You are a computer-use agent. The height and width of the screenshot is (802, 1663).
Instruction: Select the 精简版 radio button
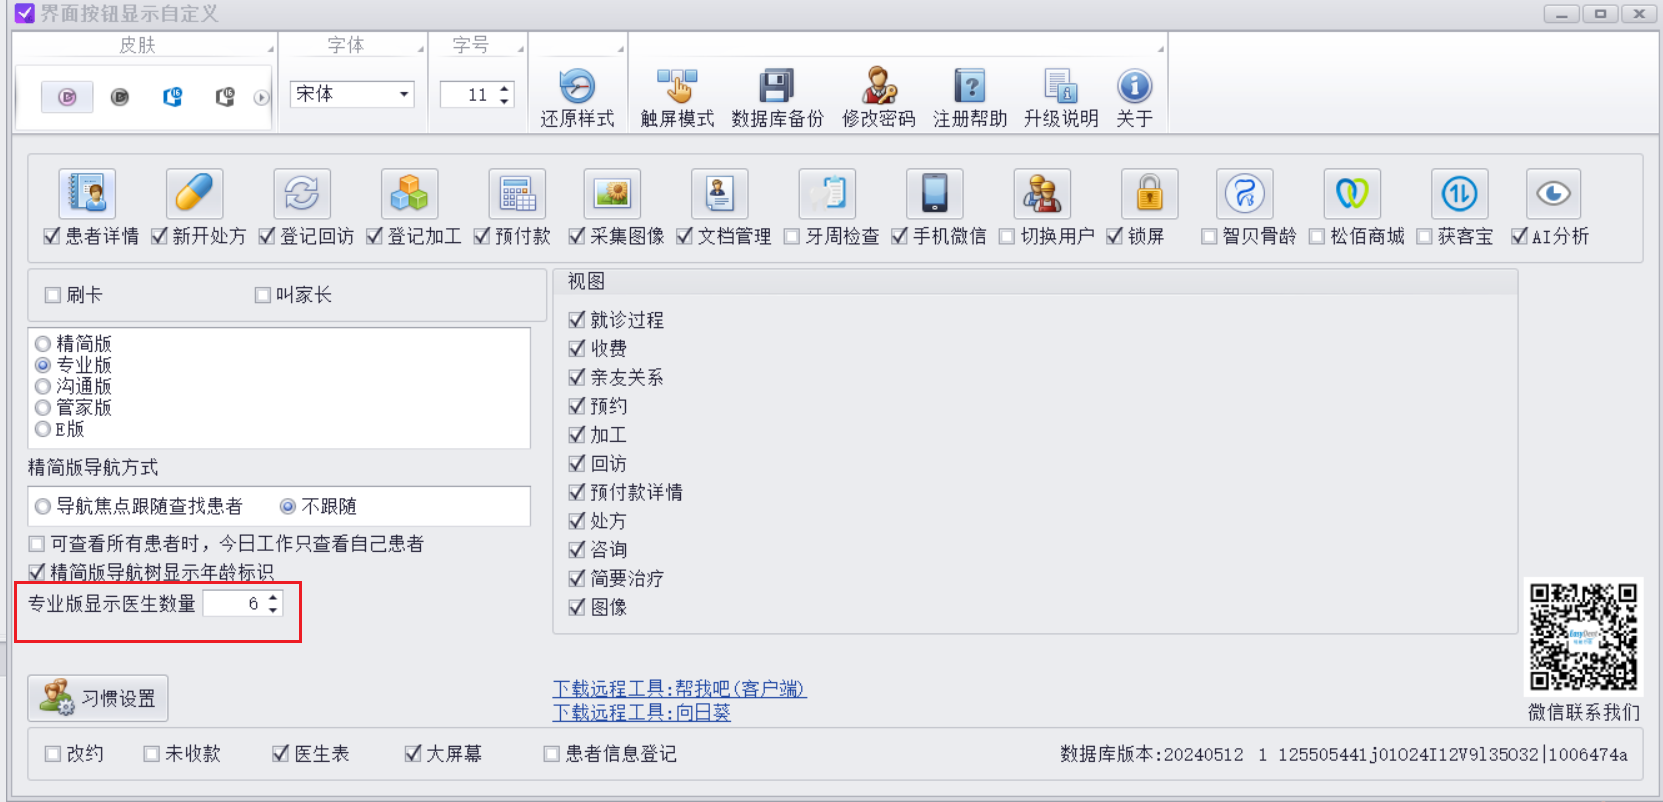tap(43, 344)
